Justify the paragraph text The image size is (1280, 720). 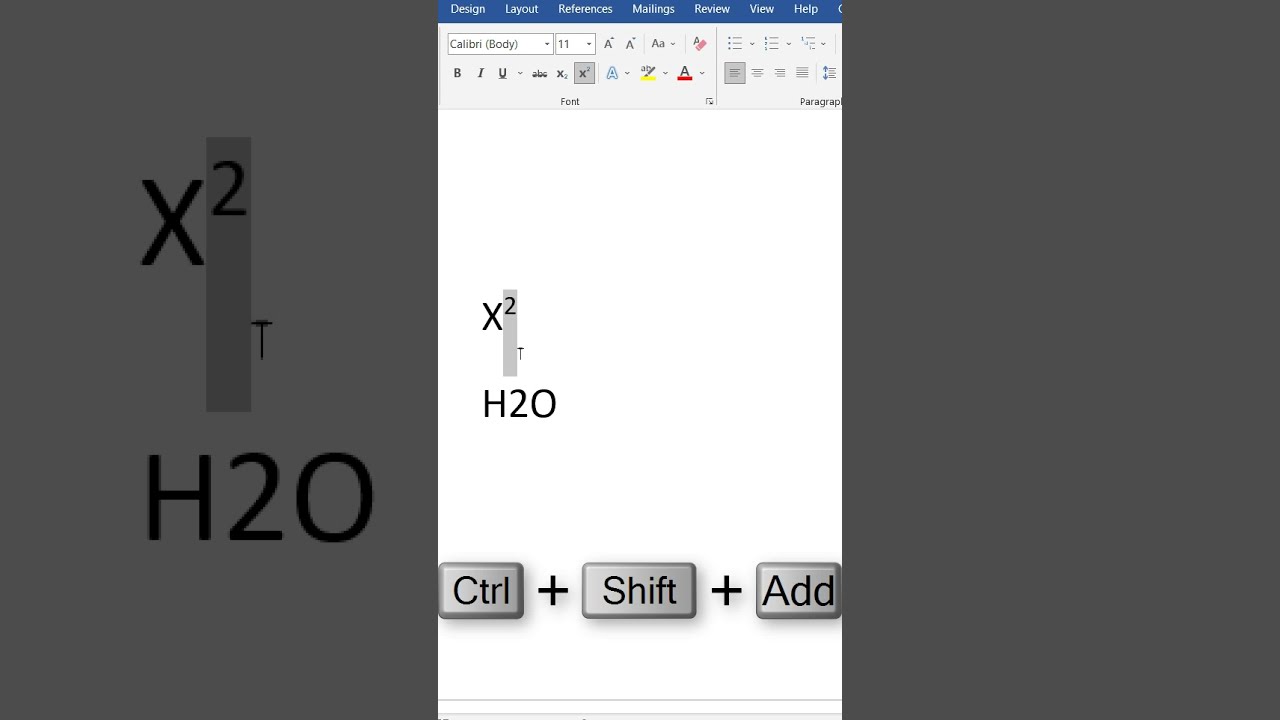click(x=802, y=73)
